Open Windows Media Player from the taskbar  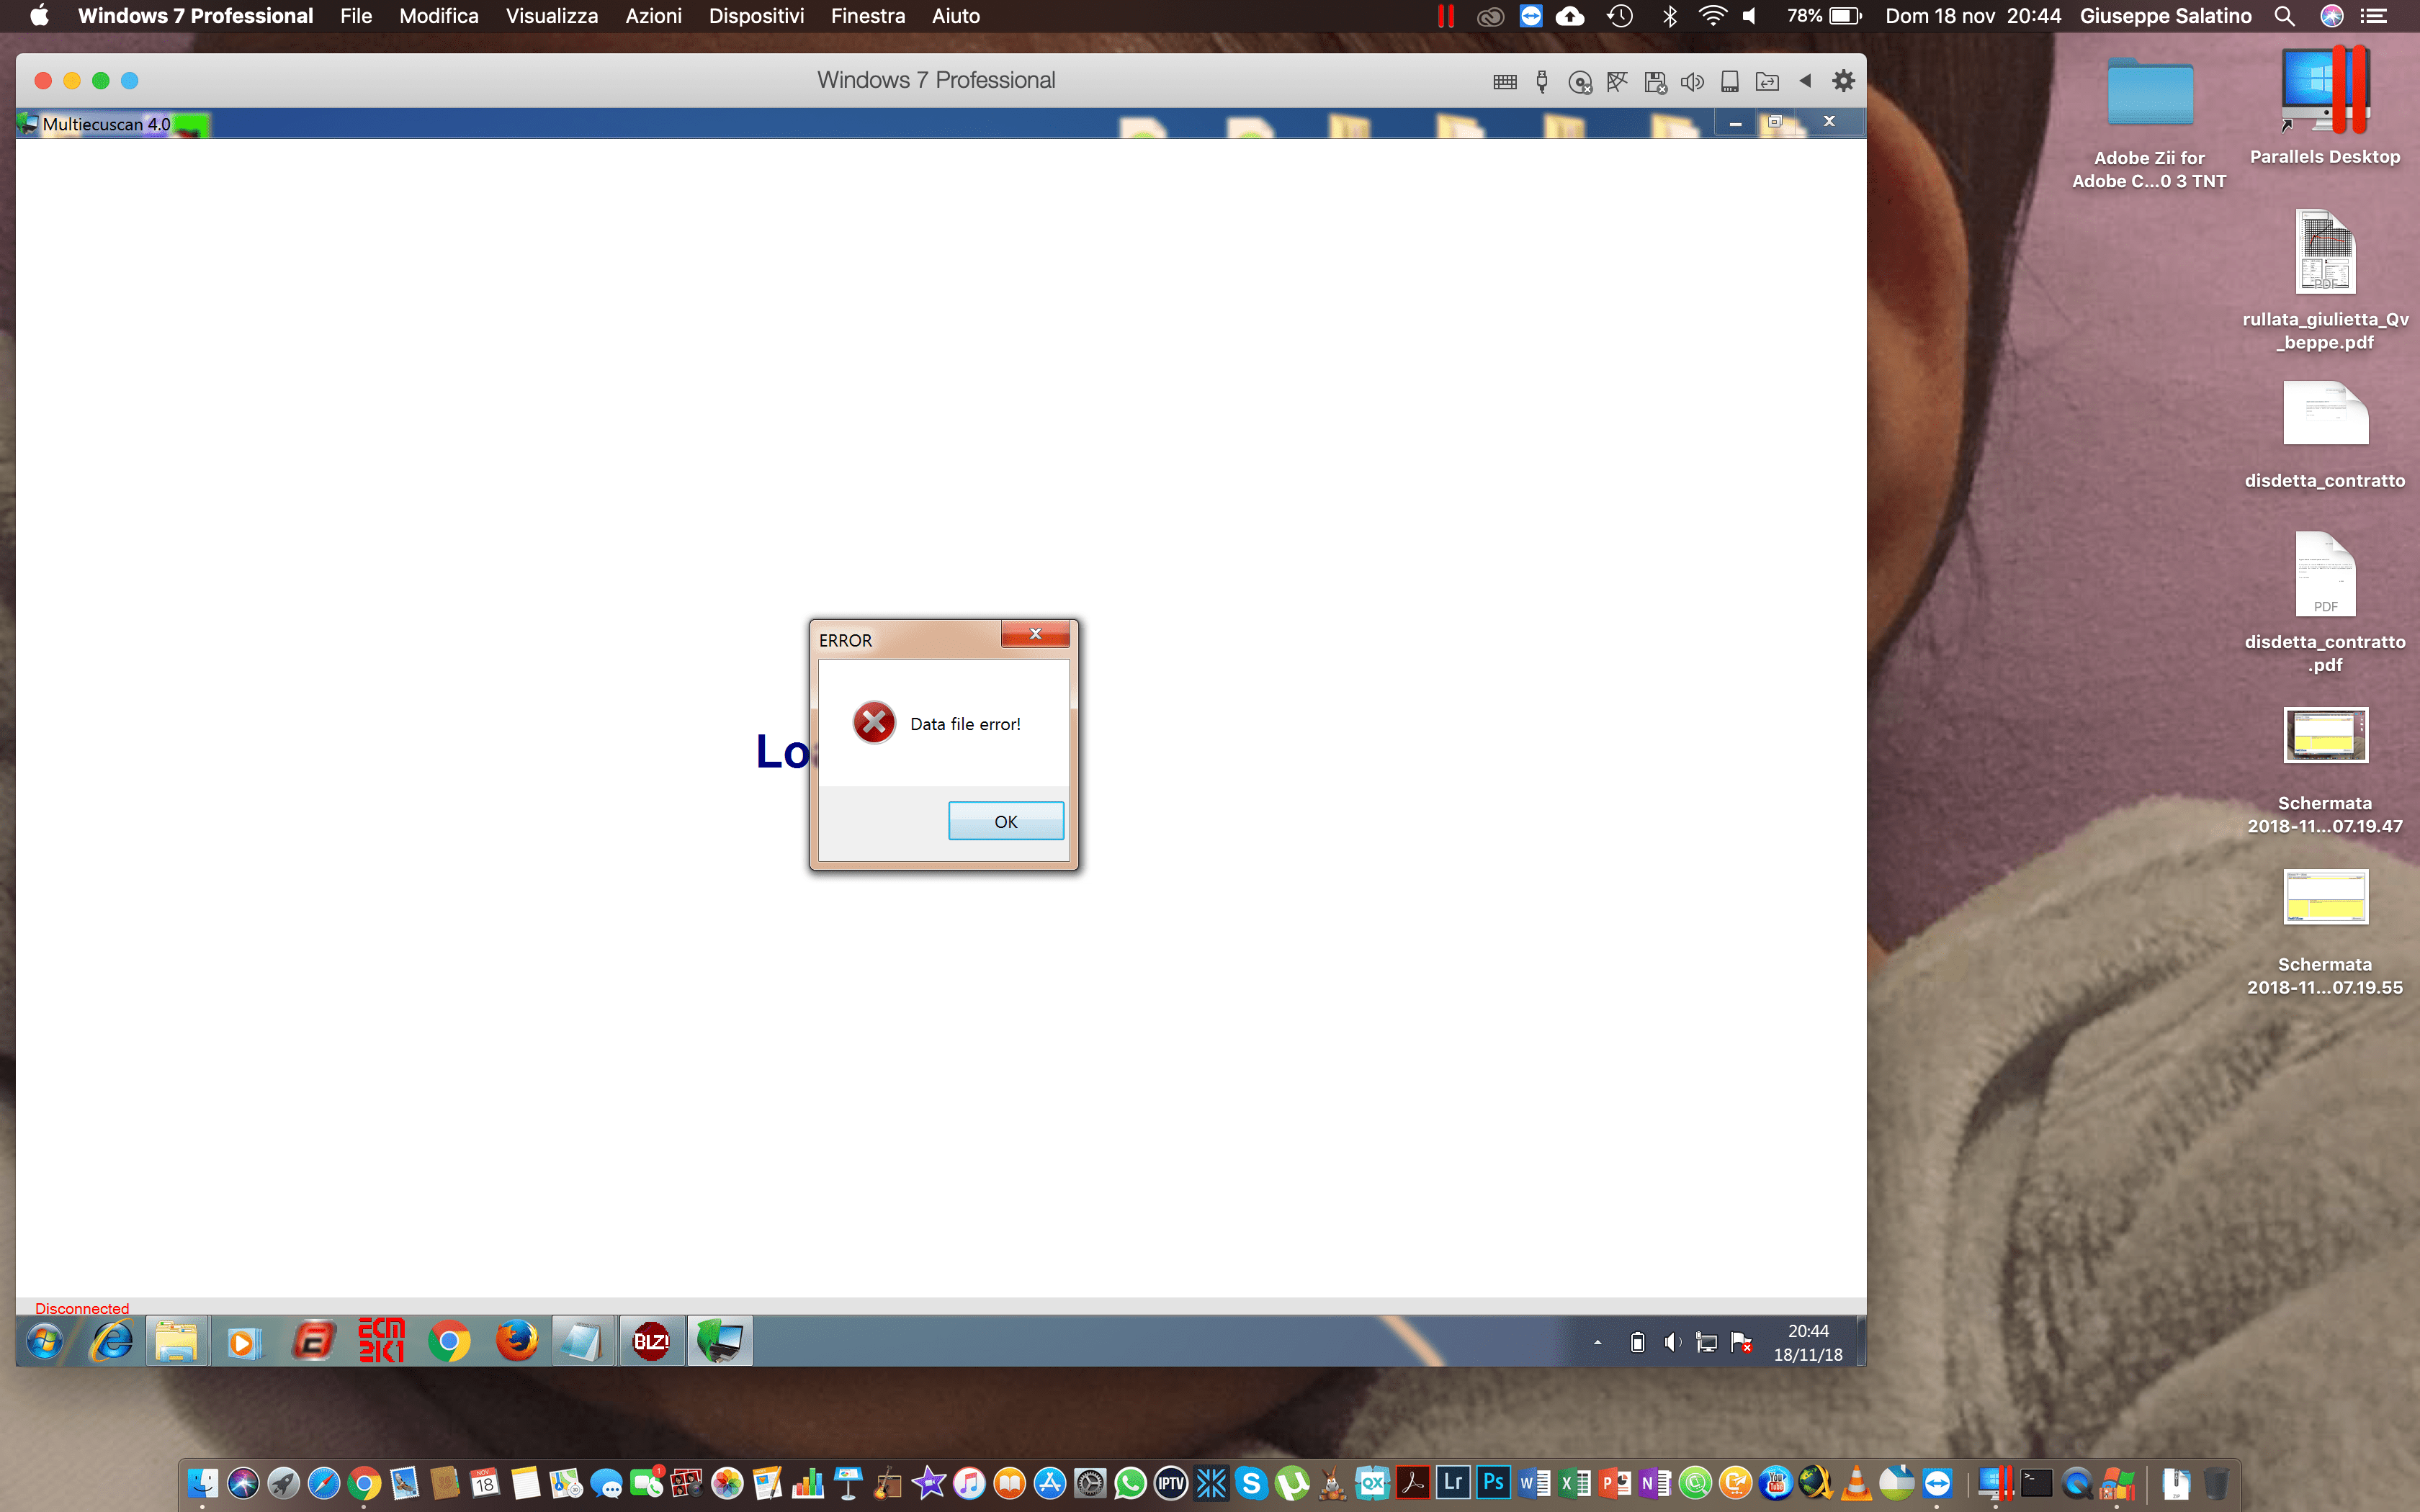click(x=244, y=1341)
